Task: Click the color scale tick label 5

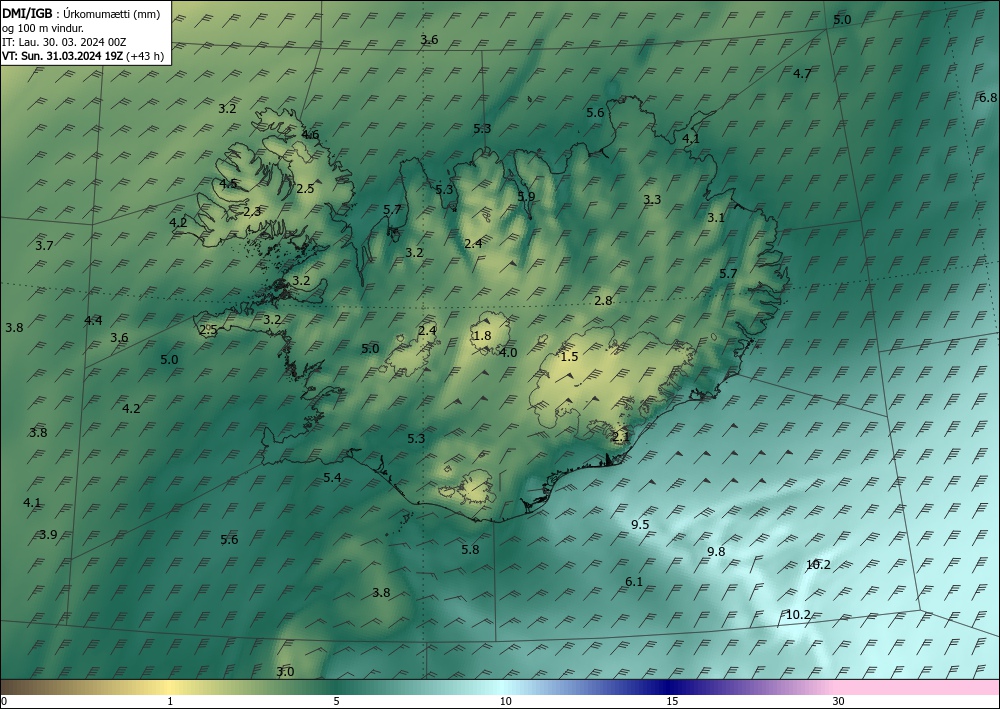Action: [x=336, y=701]
